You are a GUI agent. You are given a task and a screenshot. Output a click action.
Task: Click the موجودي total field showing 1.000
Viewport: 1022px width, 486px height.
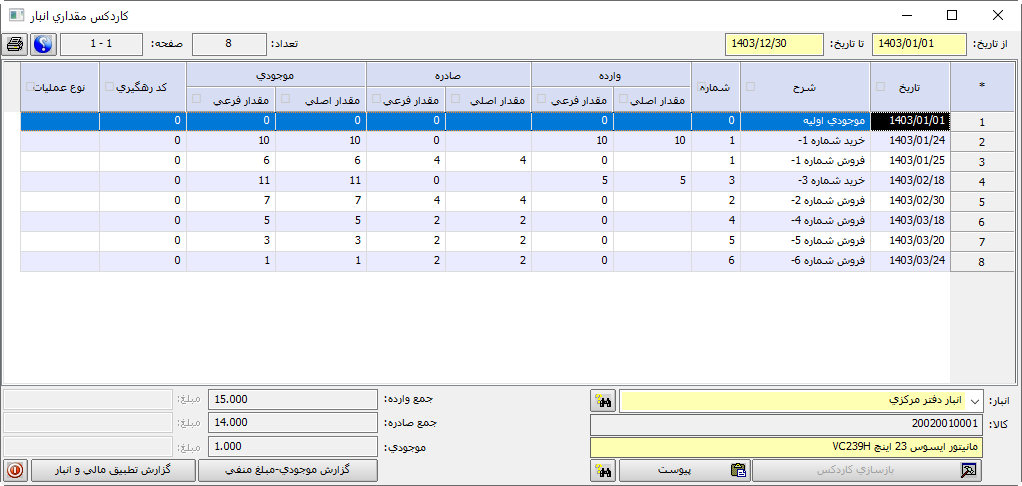tap(293, 446)
